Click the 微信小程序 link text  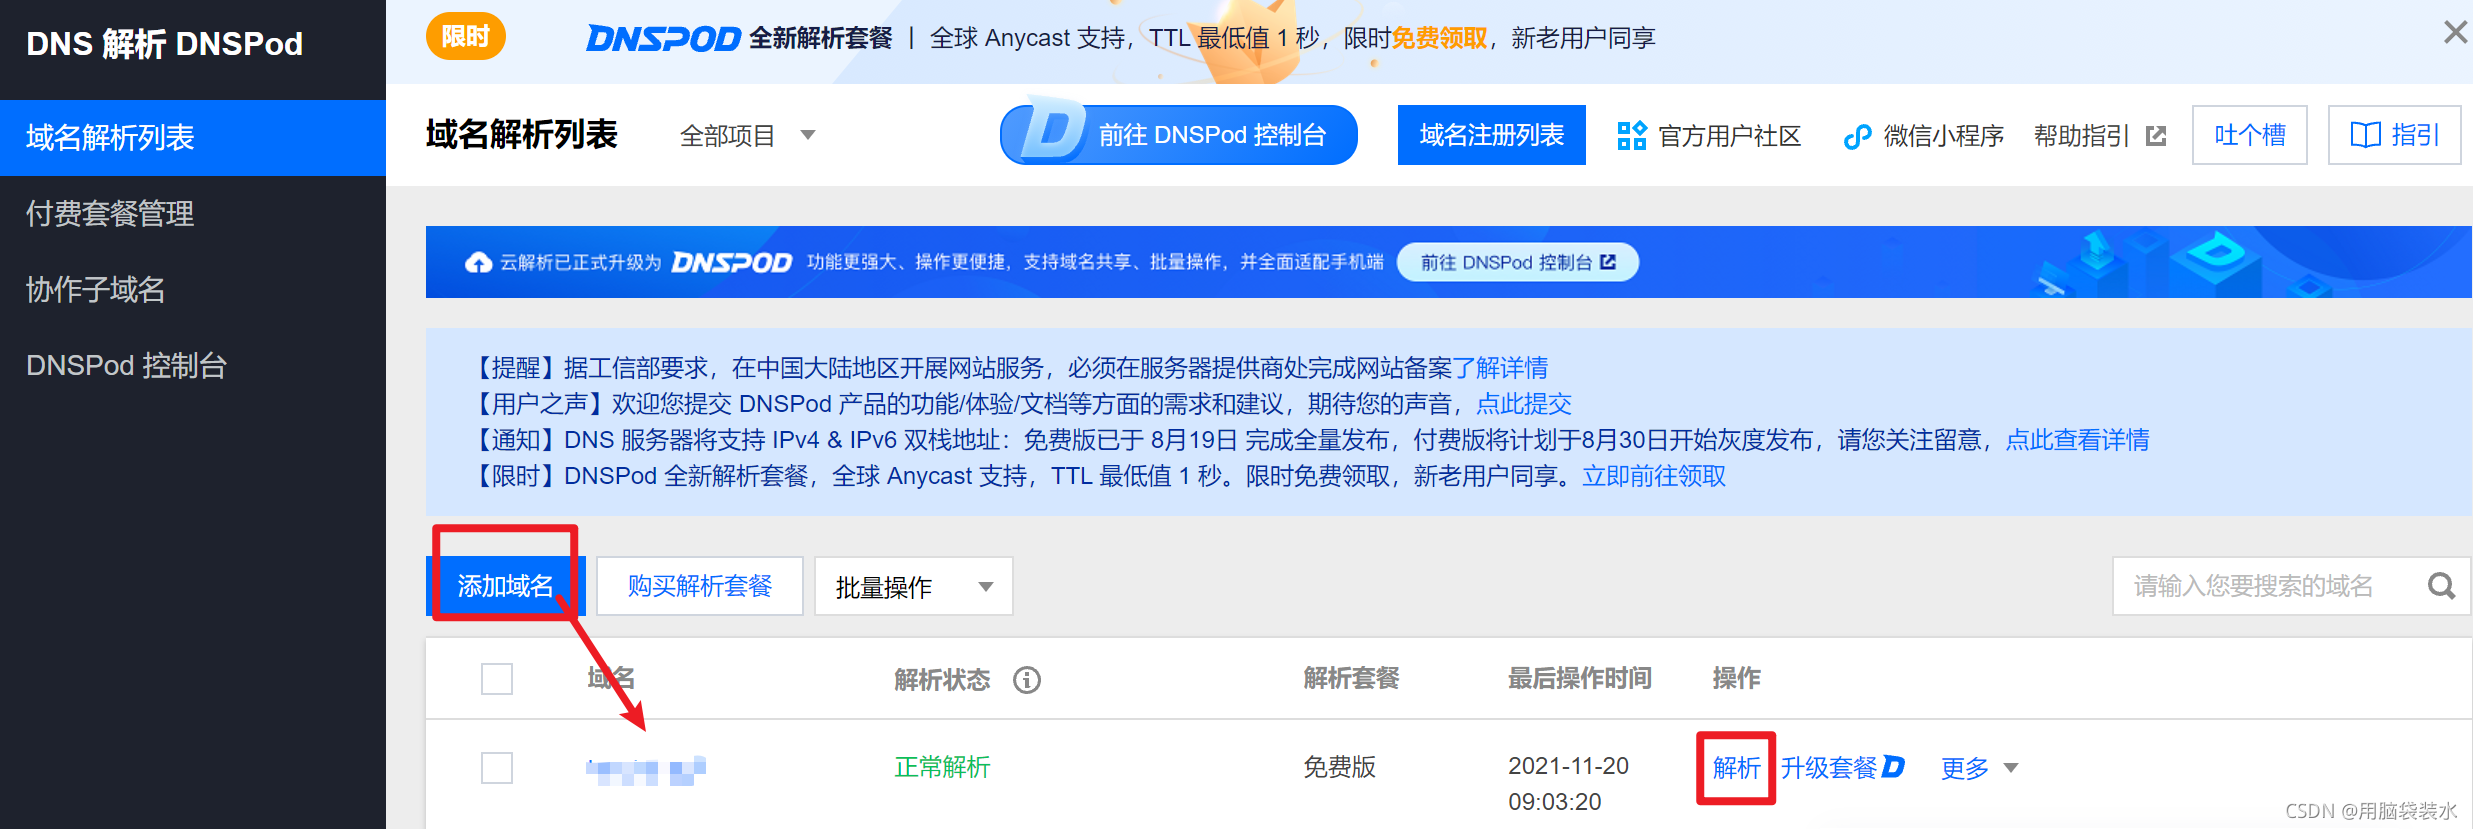tap(1944, 136)
